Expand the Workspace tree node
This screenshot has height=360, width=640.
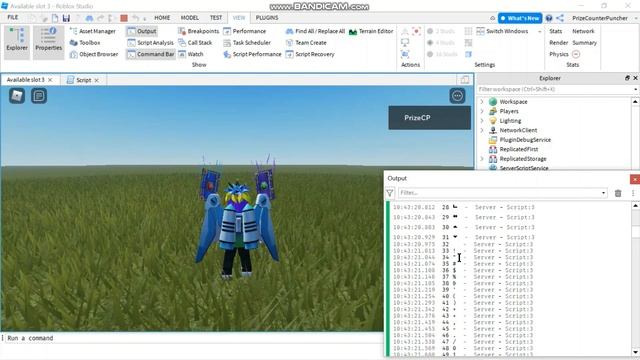(x=482, y=102)
